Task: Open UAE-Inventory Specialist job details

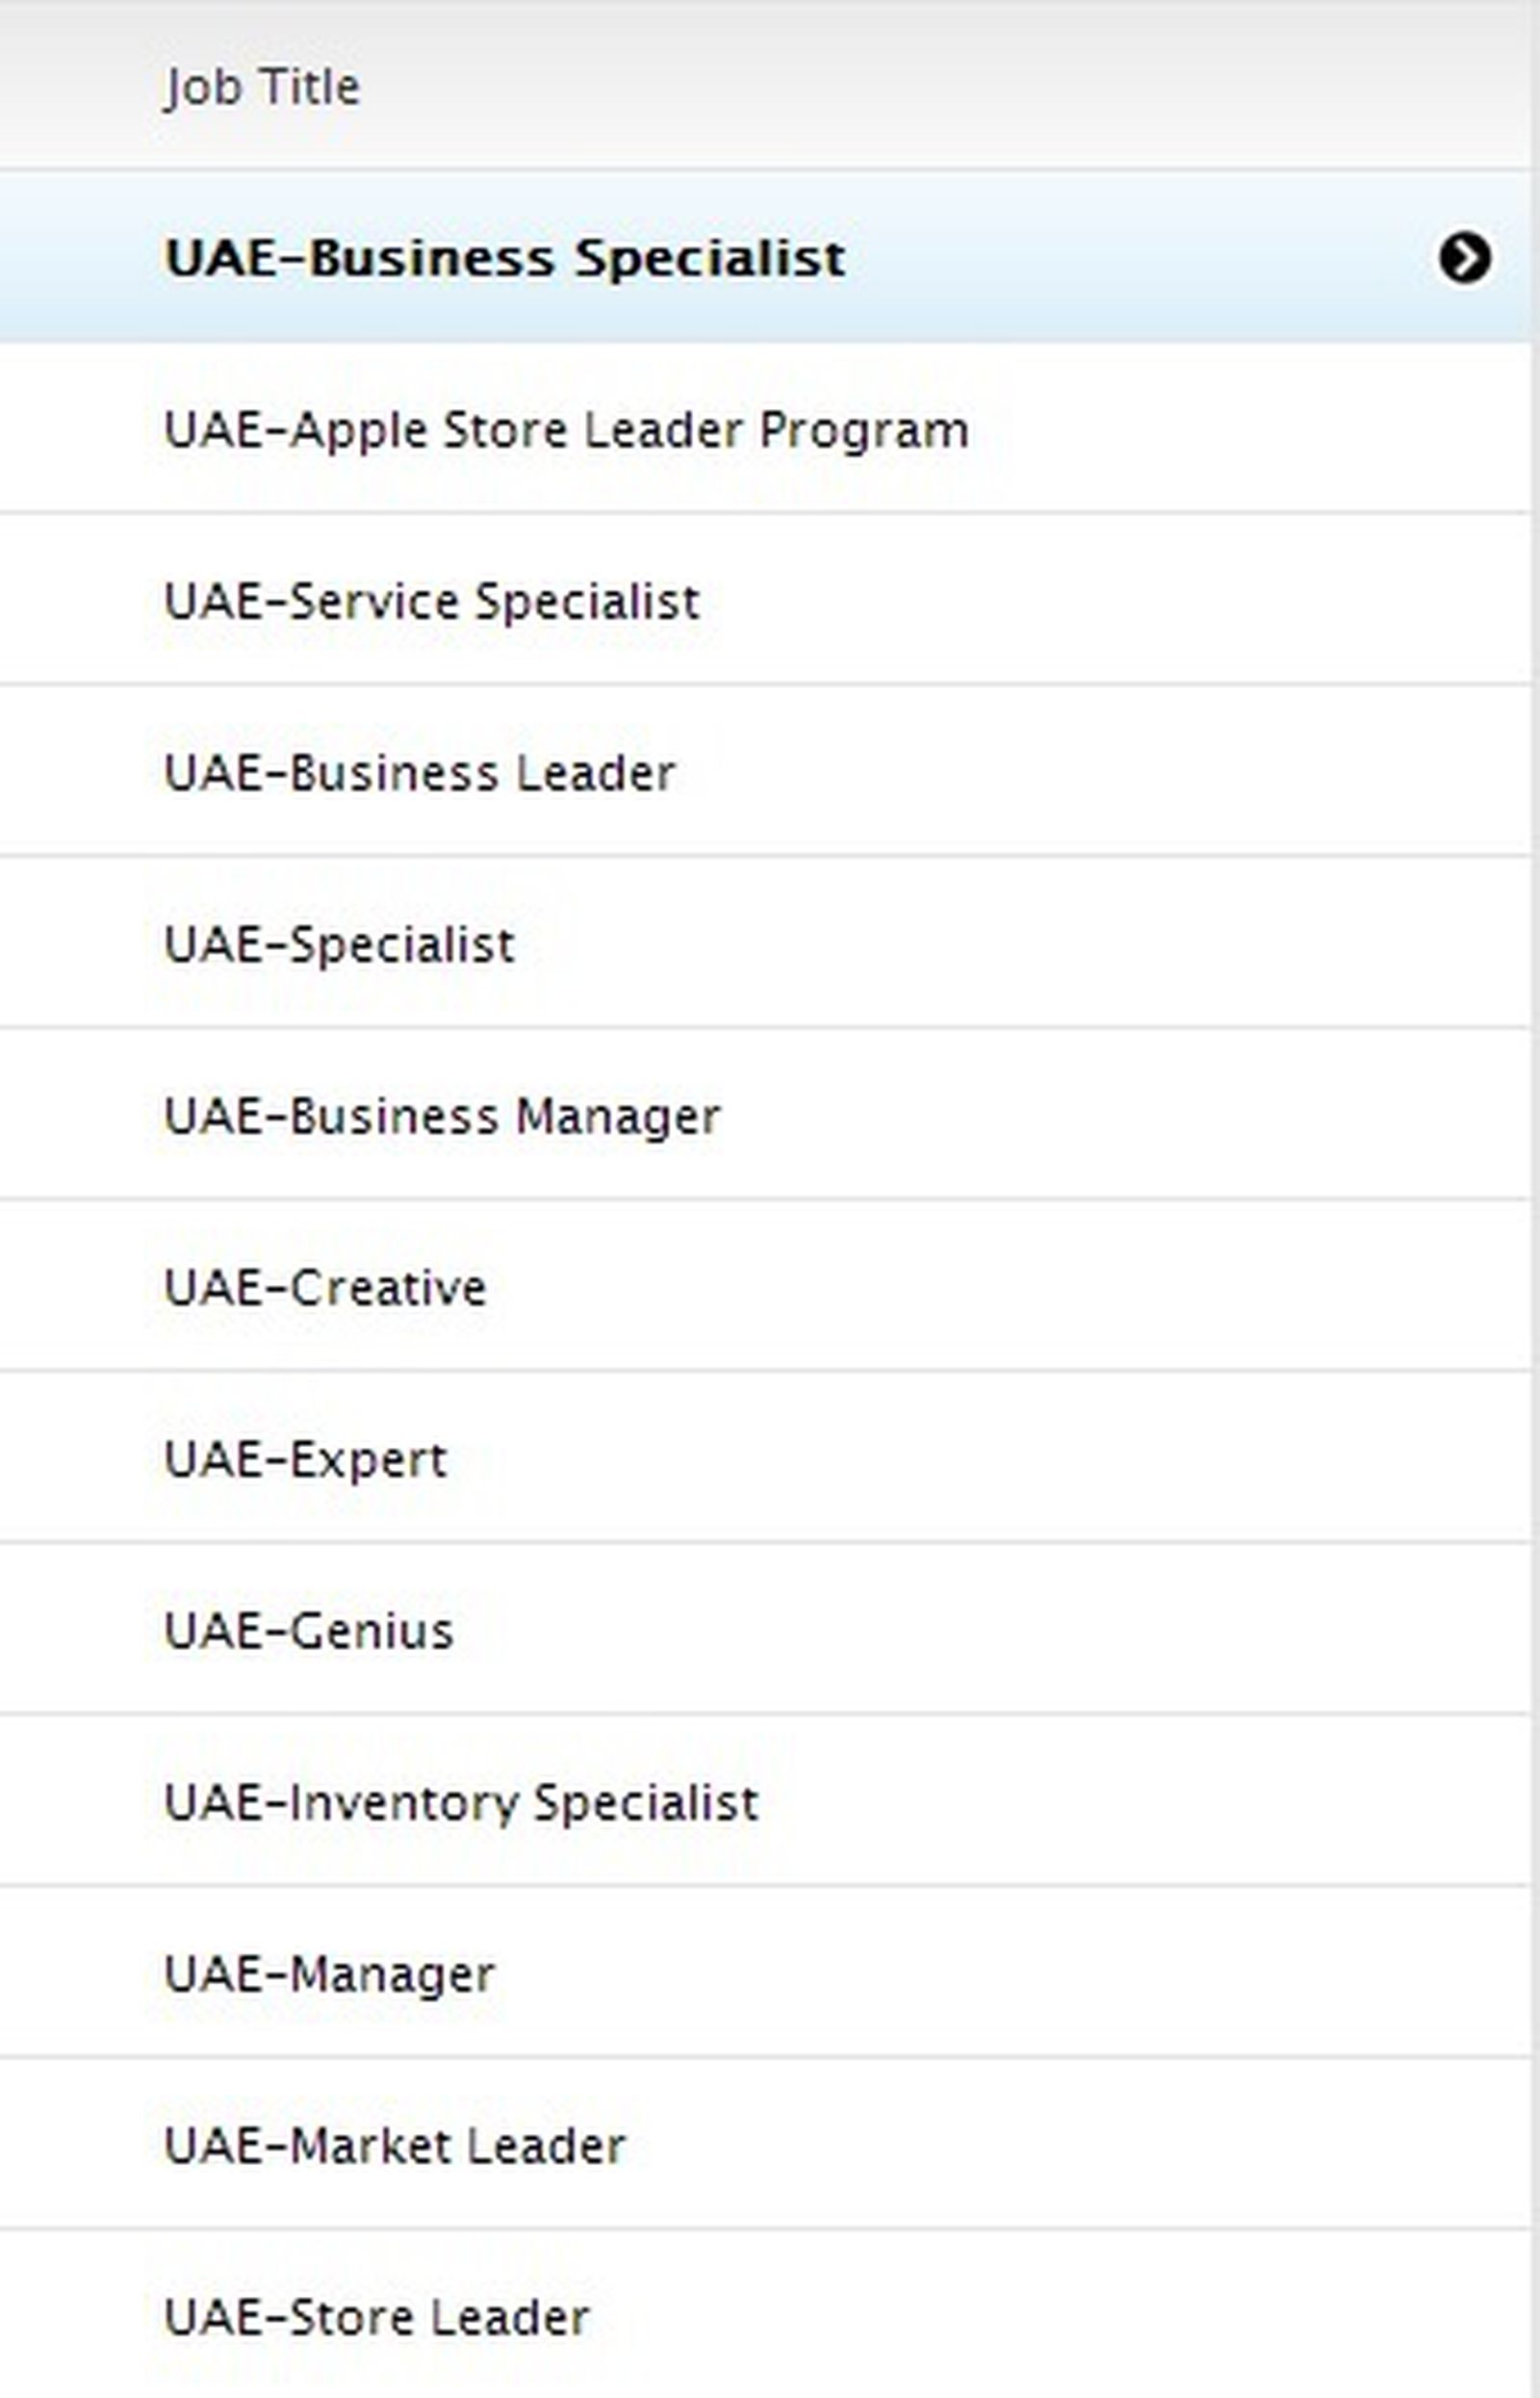Action: coord(461,1803)
